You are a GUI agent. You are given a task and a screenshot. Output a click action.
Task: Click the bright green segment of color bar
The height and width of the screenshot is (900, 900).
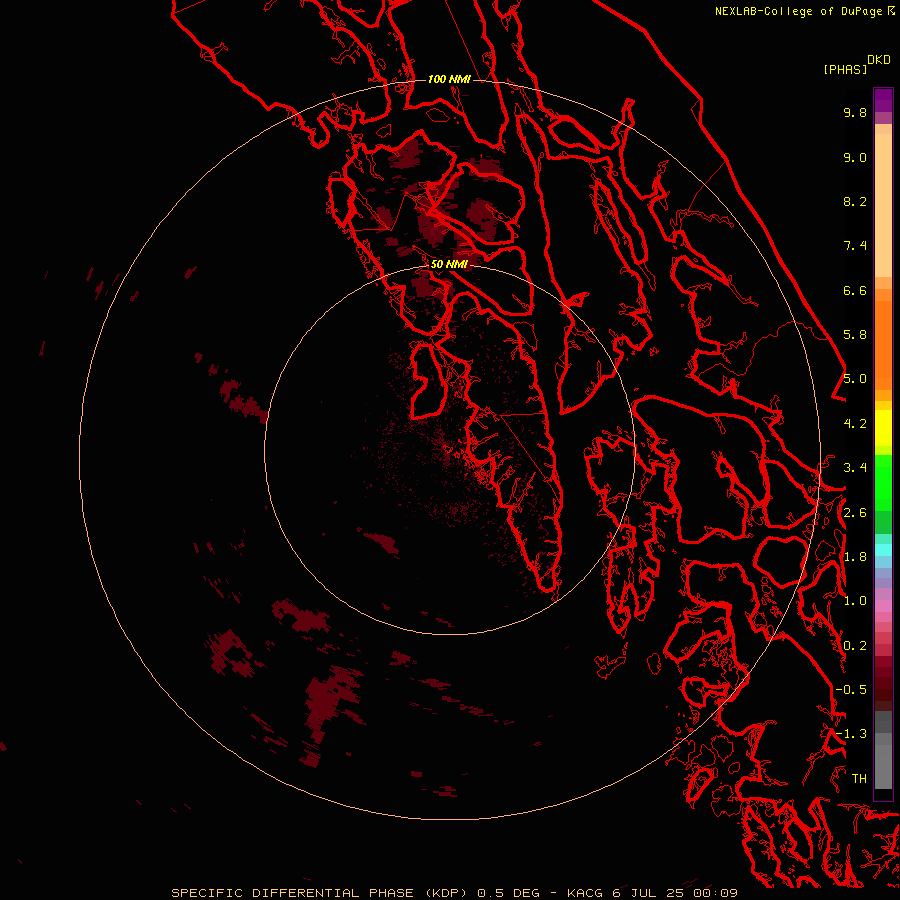tap(883, 482)
